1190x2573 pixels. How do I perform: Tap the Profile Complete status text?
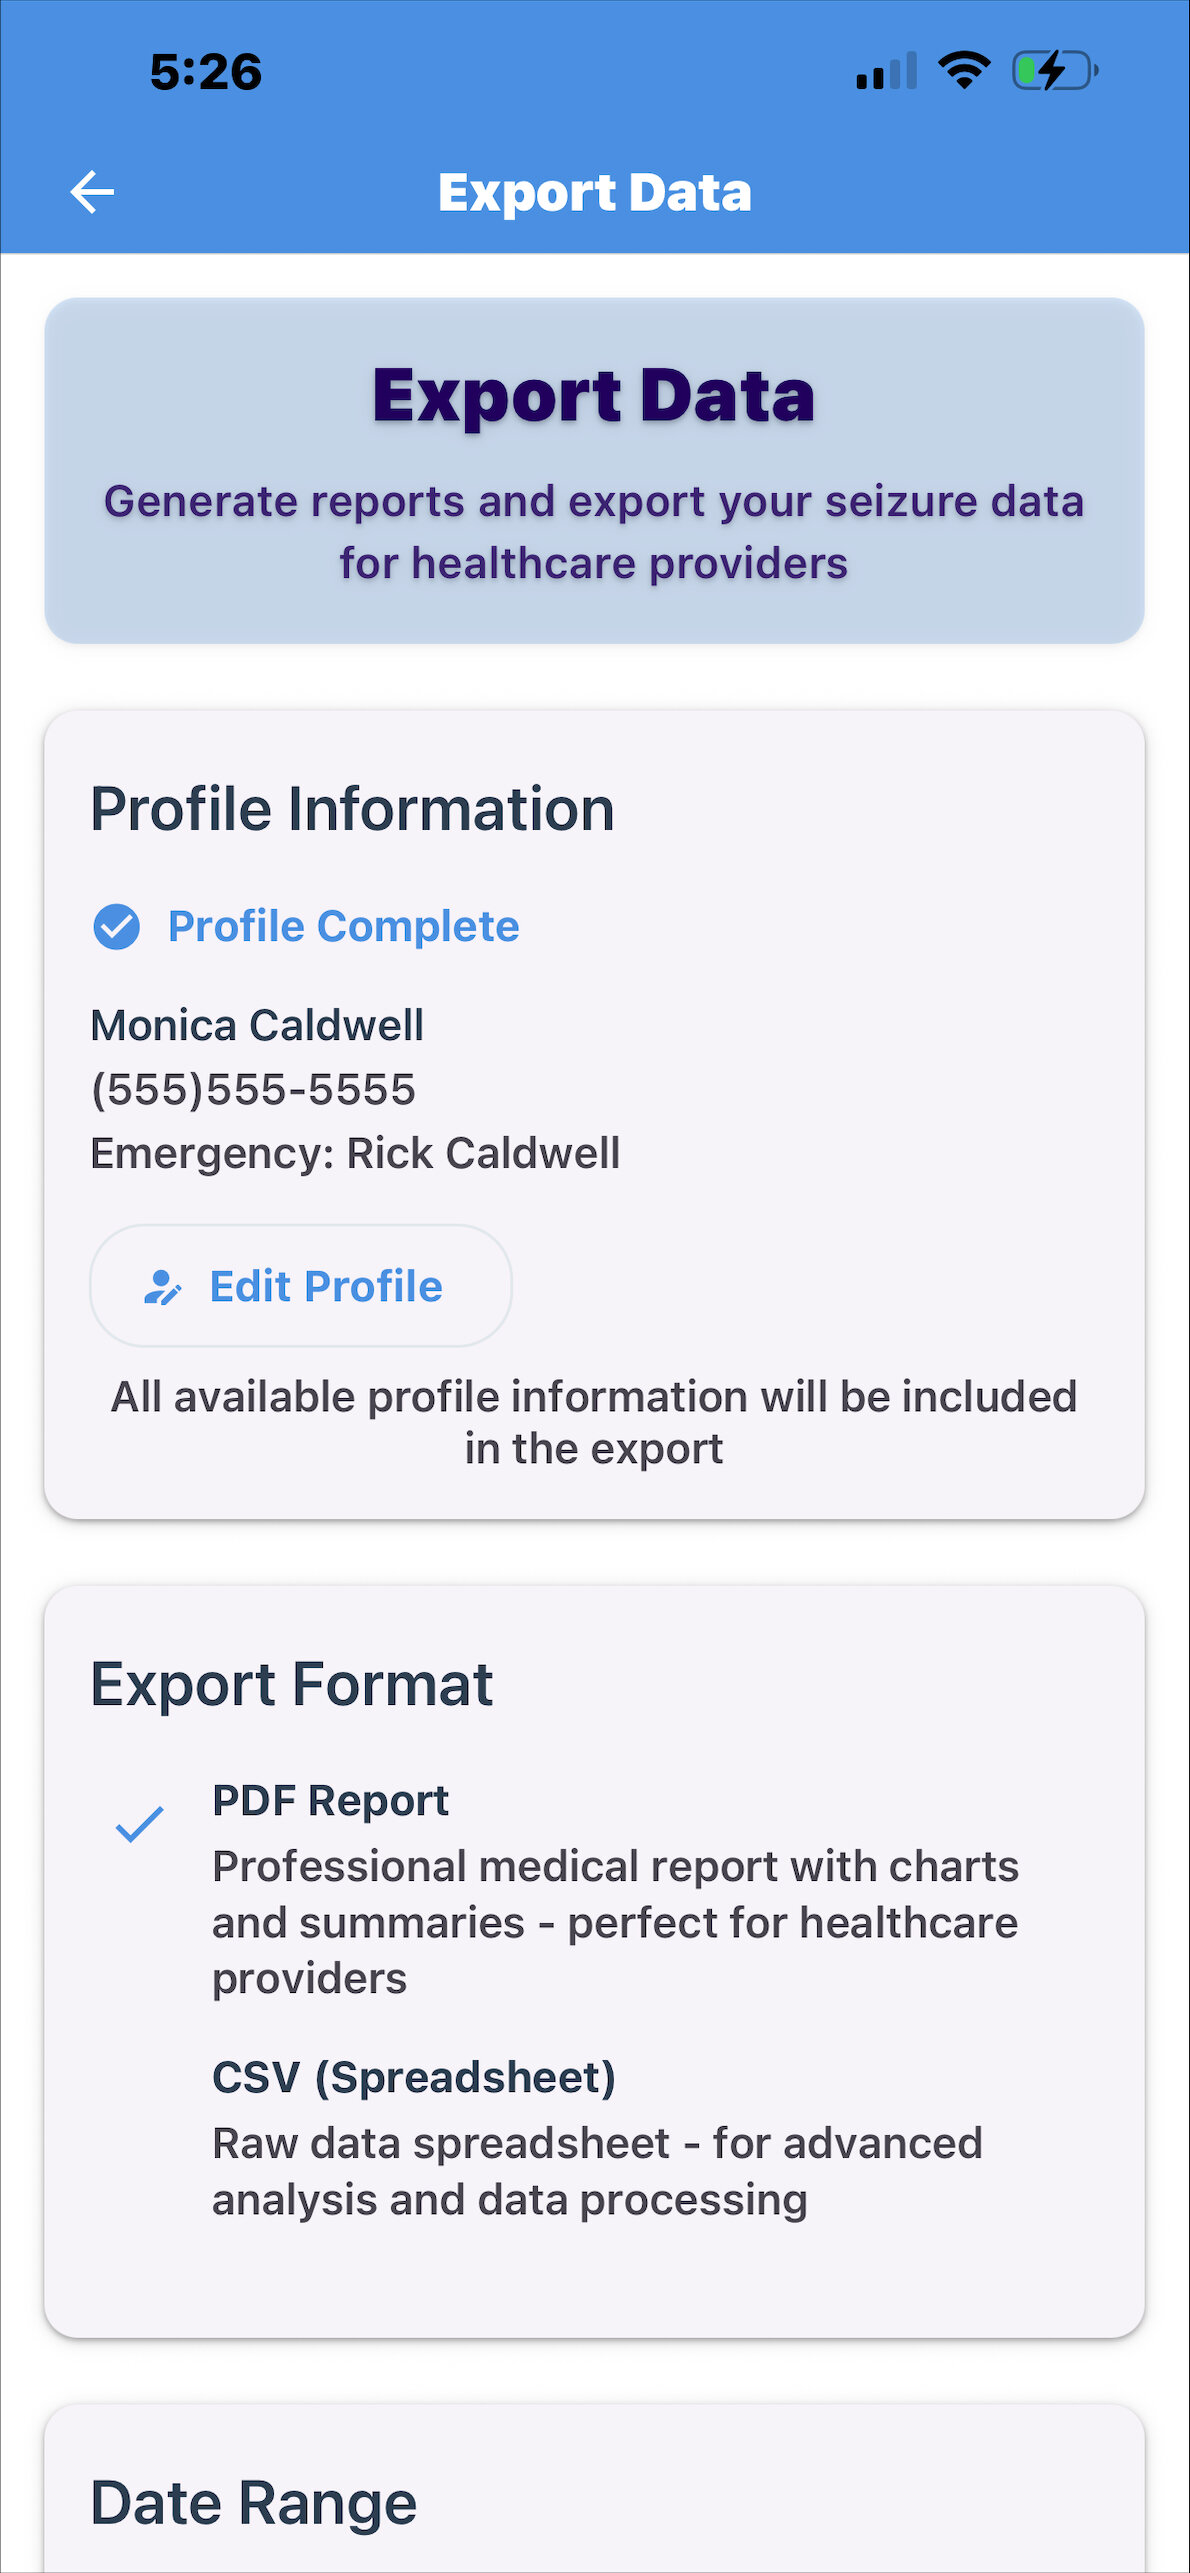coord(343,926)
